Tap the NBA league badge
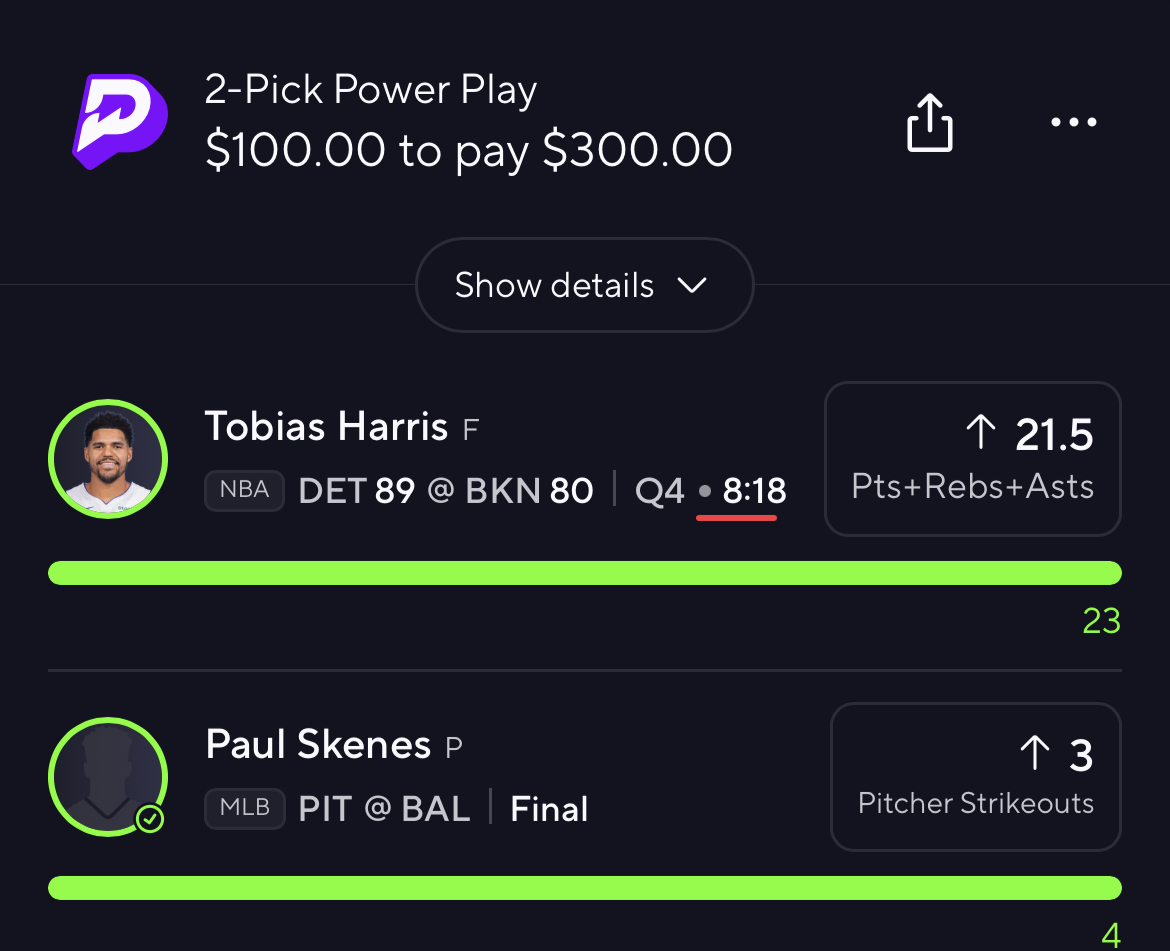This screenshot has height=951, width=1170. pyautogui.click(x=244, y=490)
